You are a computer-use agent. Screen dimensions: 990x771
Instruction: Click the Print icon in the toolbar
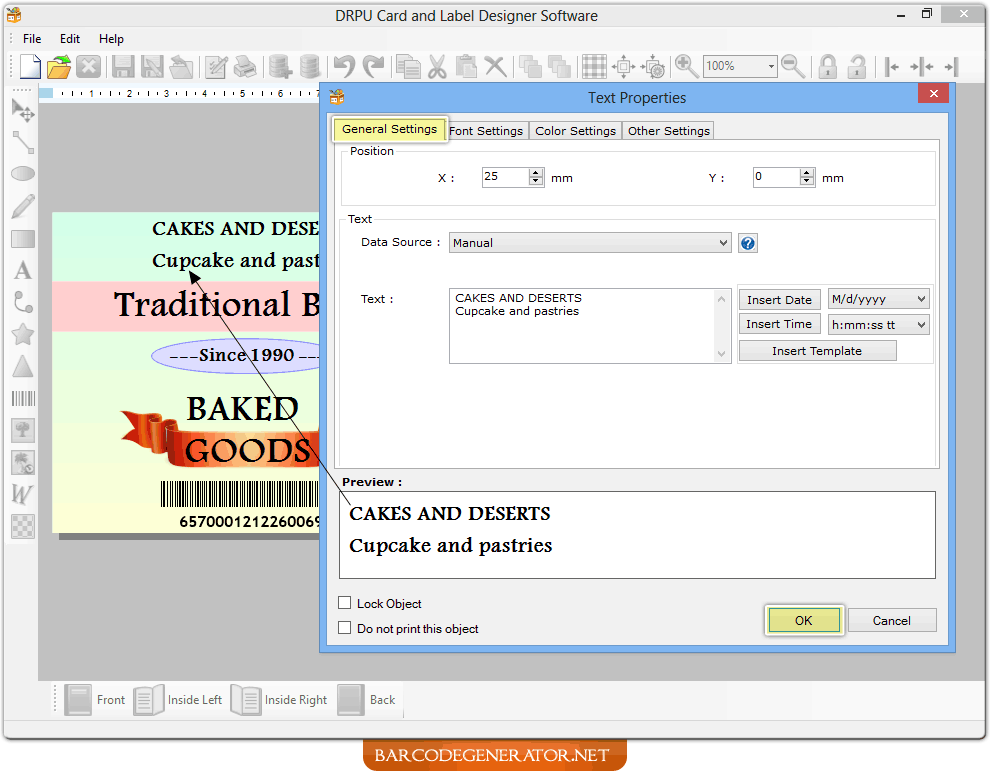point(245,66)
